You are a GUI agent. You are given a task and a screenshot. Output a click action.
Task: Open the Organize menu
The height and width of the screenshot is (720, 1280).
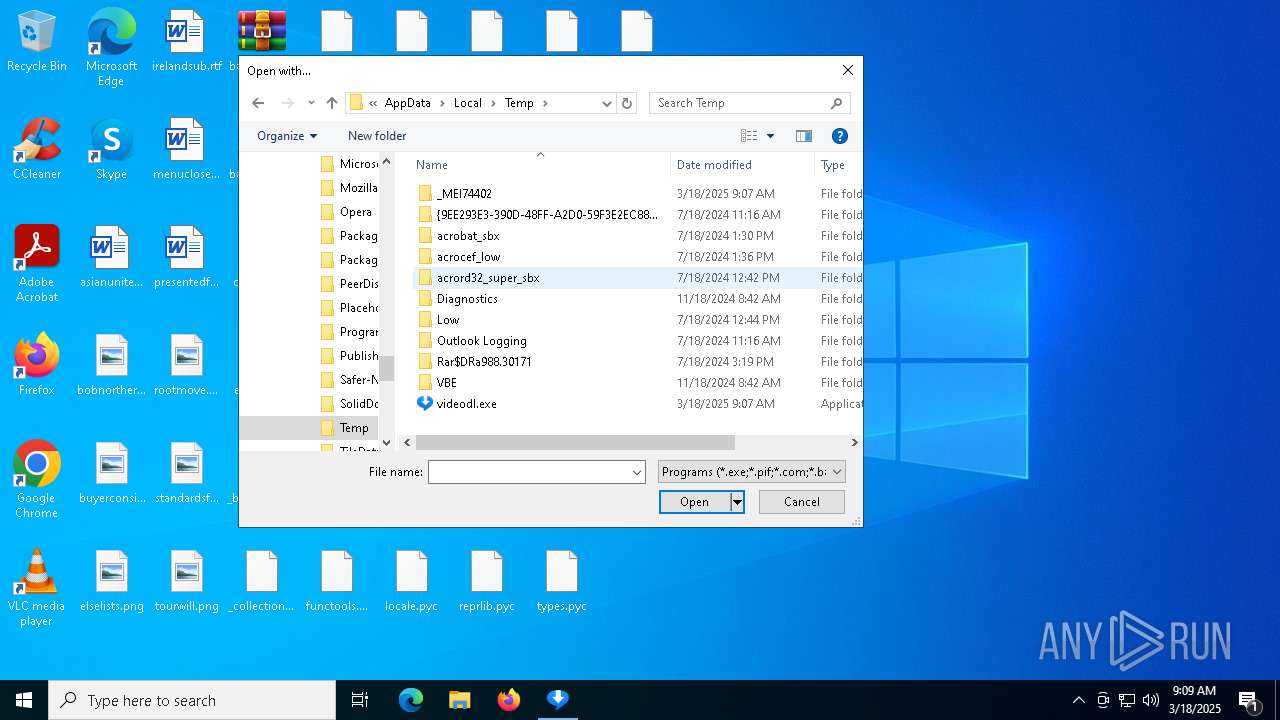tap(287, 136)
